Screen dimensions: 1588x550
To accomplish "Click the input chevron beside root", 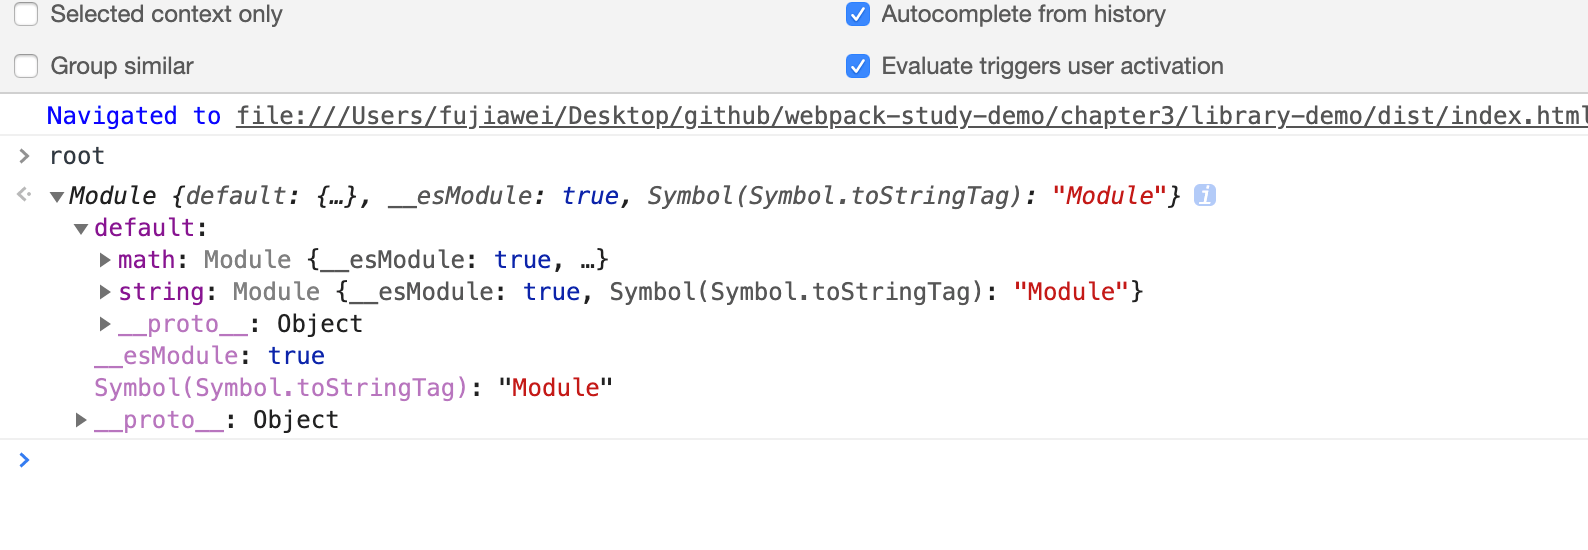I will click(25, 156).
